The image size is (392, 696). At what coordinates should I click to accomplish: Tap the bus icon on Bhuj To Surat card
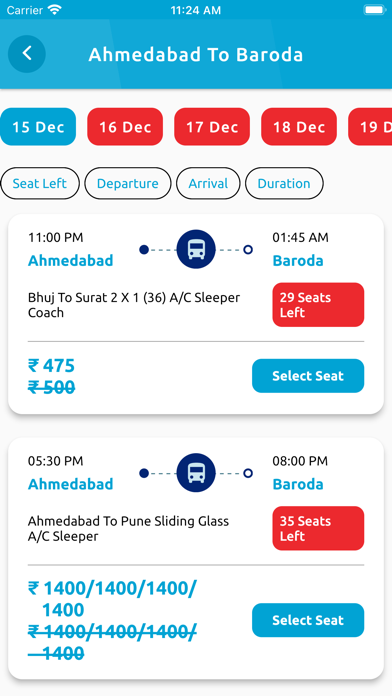coord(196,249)
